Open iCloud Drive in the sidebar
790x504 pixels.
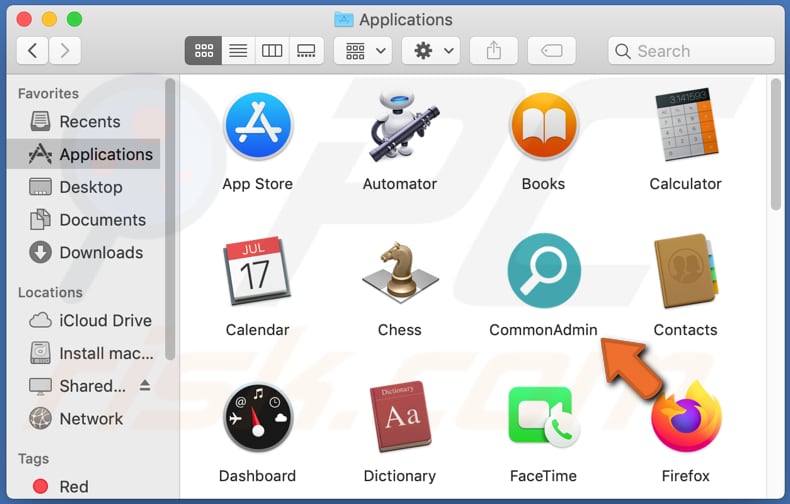(x=84, y=321)
